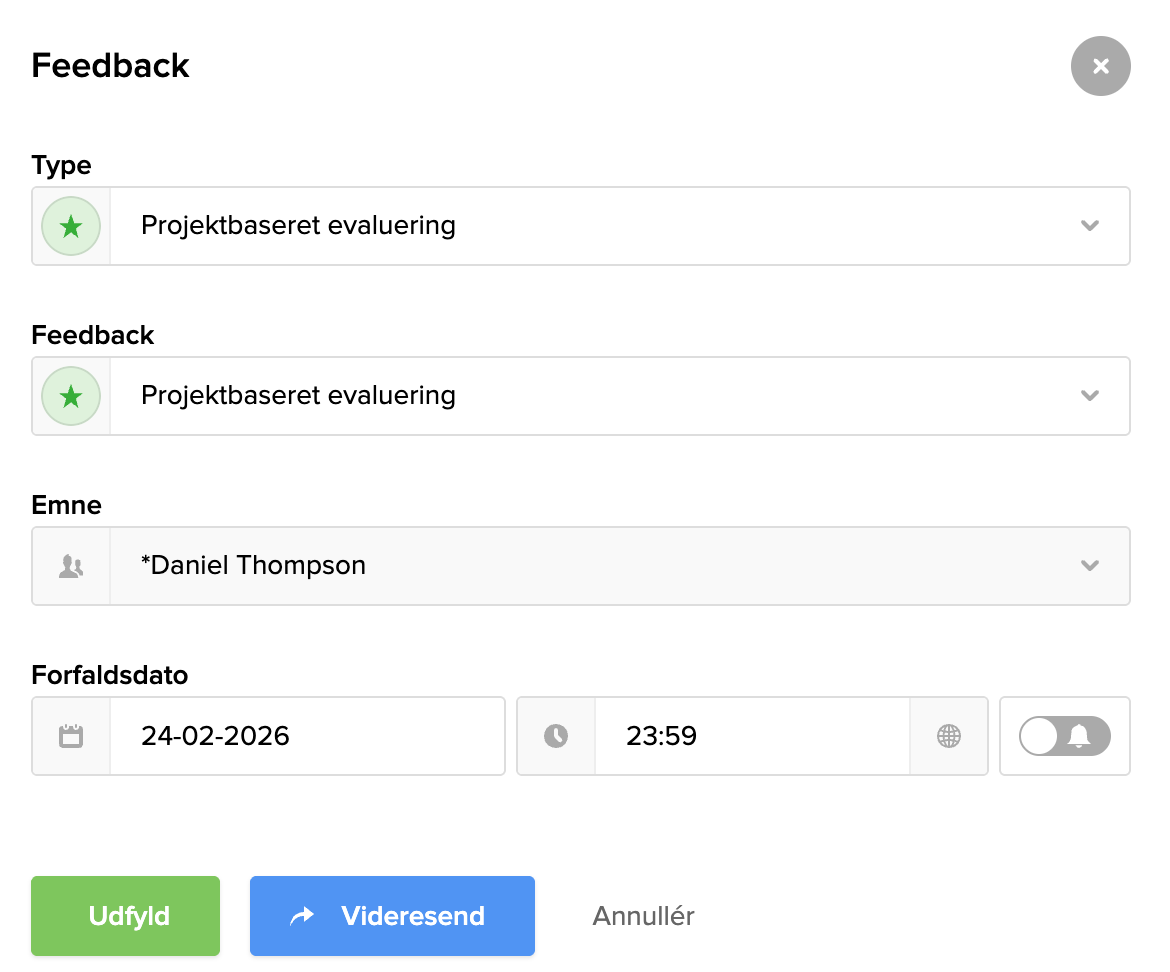Click Projektbaseret evaluering text in Type field
The height and width of the screenshot is (972, 1170).
(x=298, y=226)
